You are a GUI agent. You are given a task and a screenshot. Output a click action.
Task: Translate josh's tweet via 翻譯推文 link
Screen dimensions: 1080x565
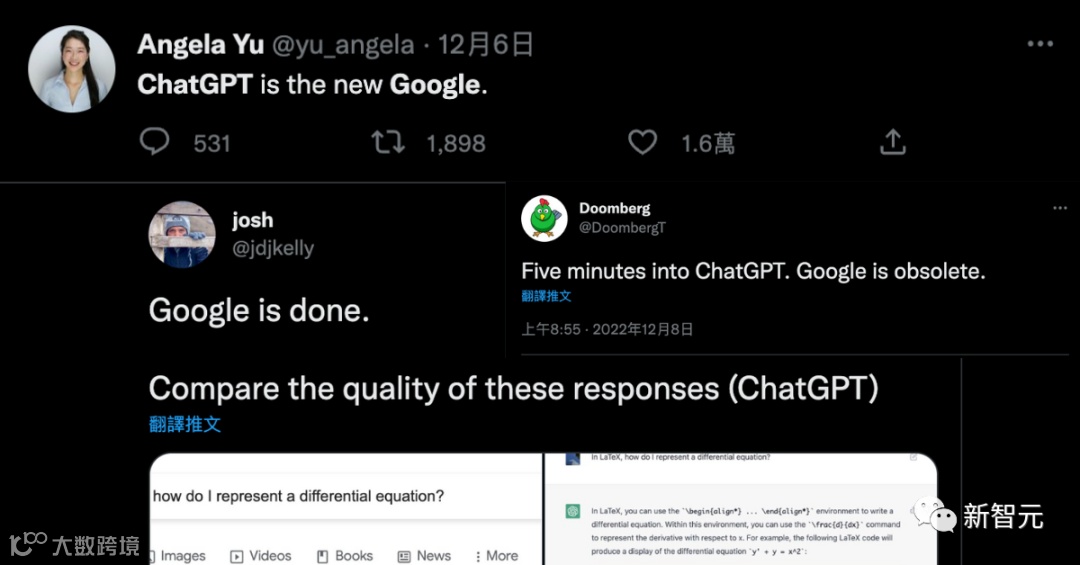click(x=185, y=424)
